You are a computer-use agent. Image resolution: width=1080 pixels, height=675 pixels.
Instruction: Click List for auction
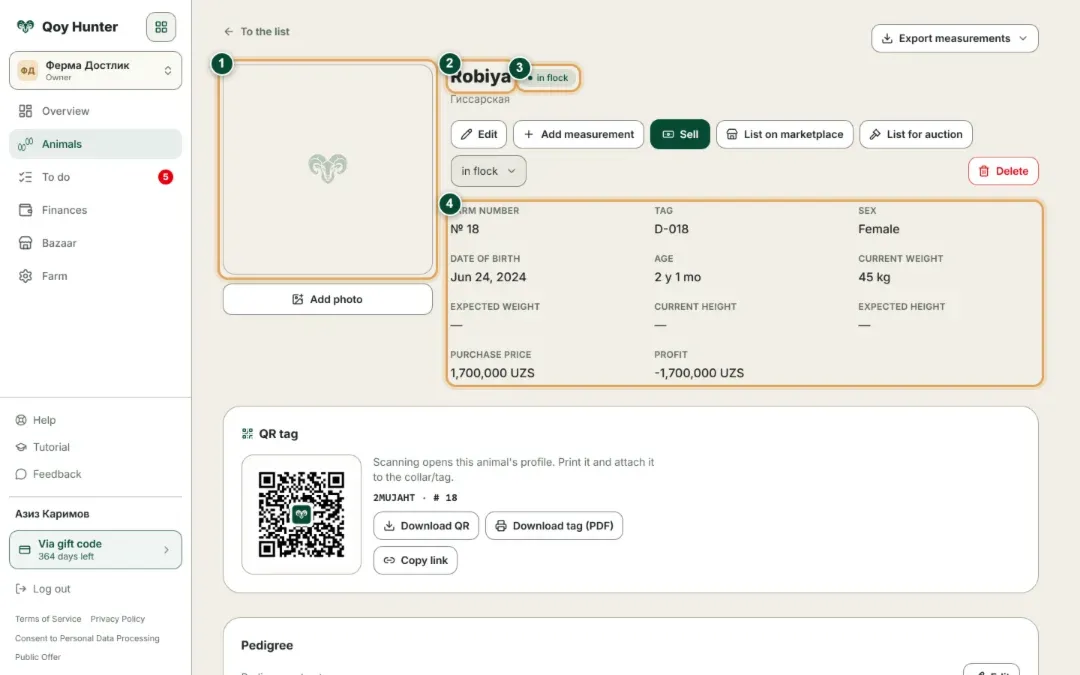click(x=915, y=134)
